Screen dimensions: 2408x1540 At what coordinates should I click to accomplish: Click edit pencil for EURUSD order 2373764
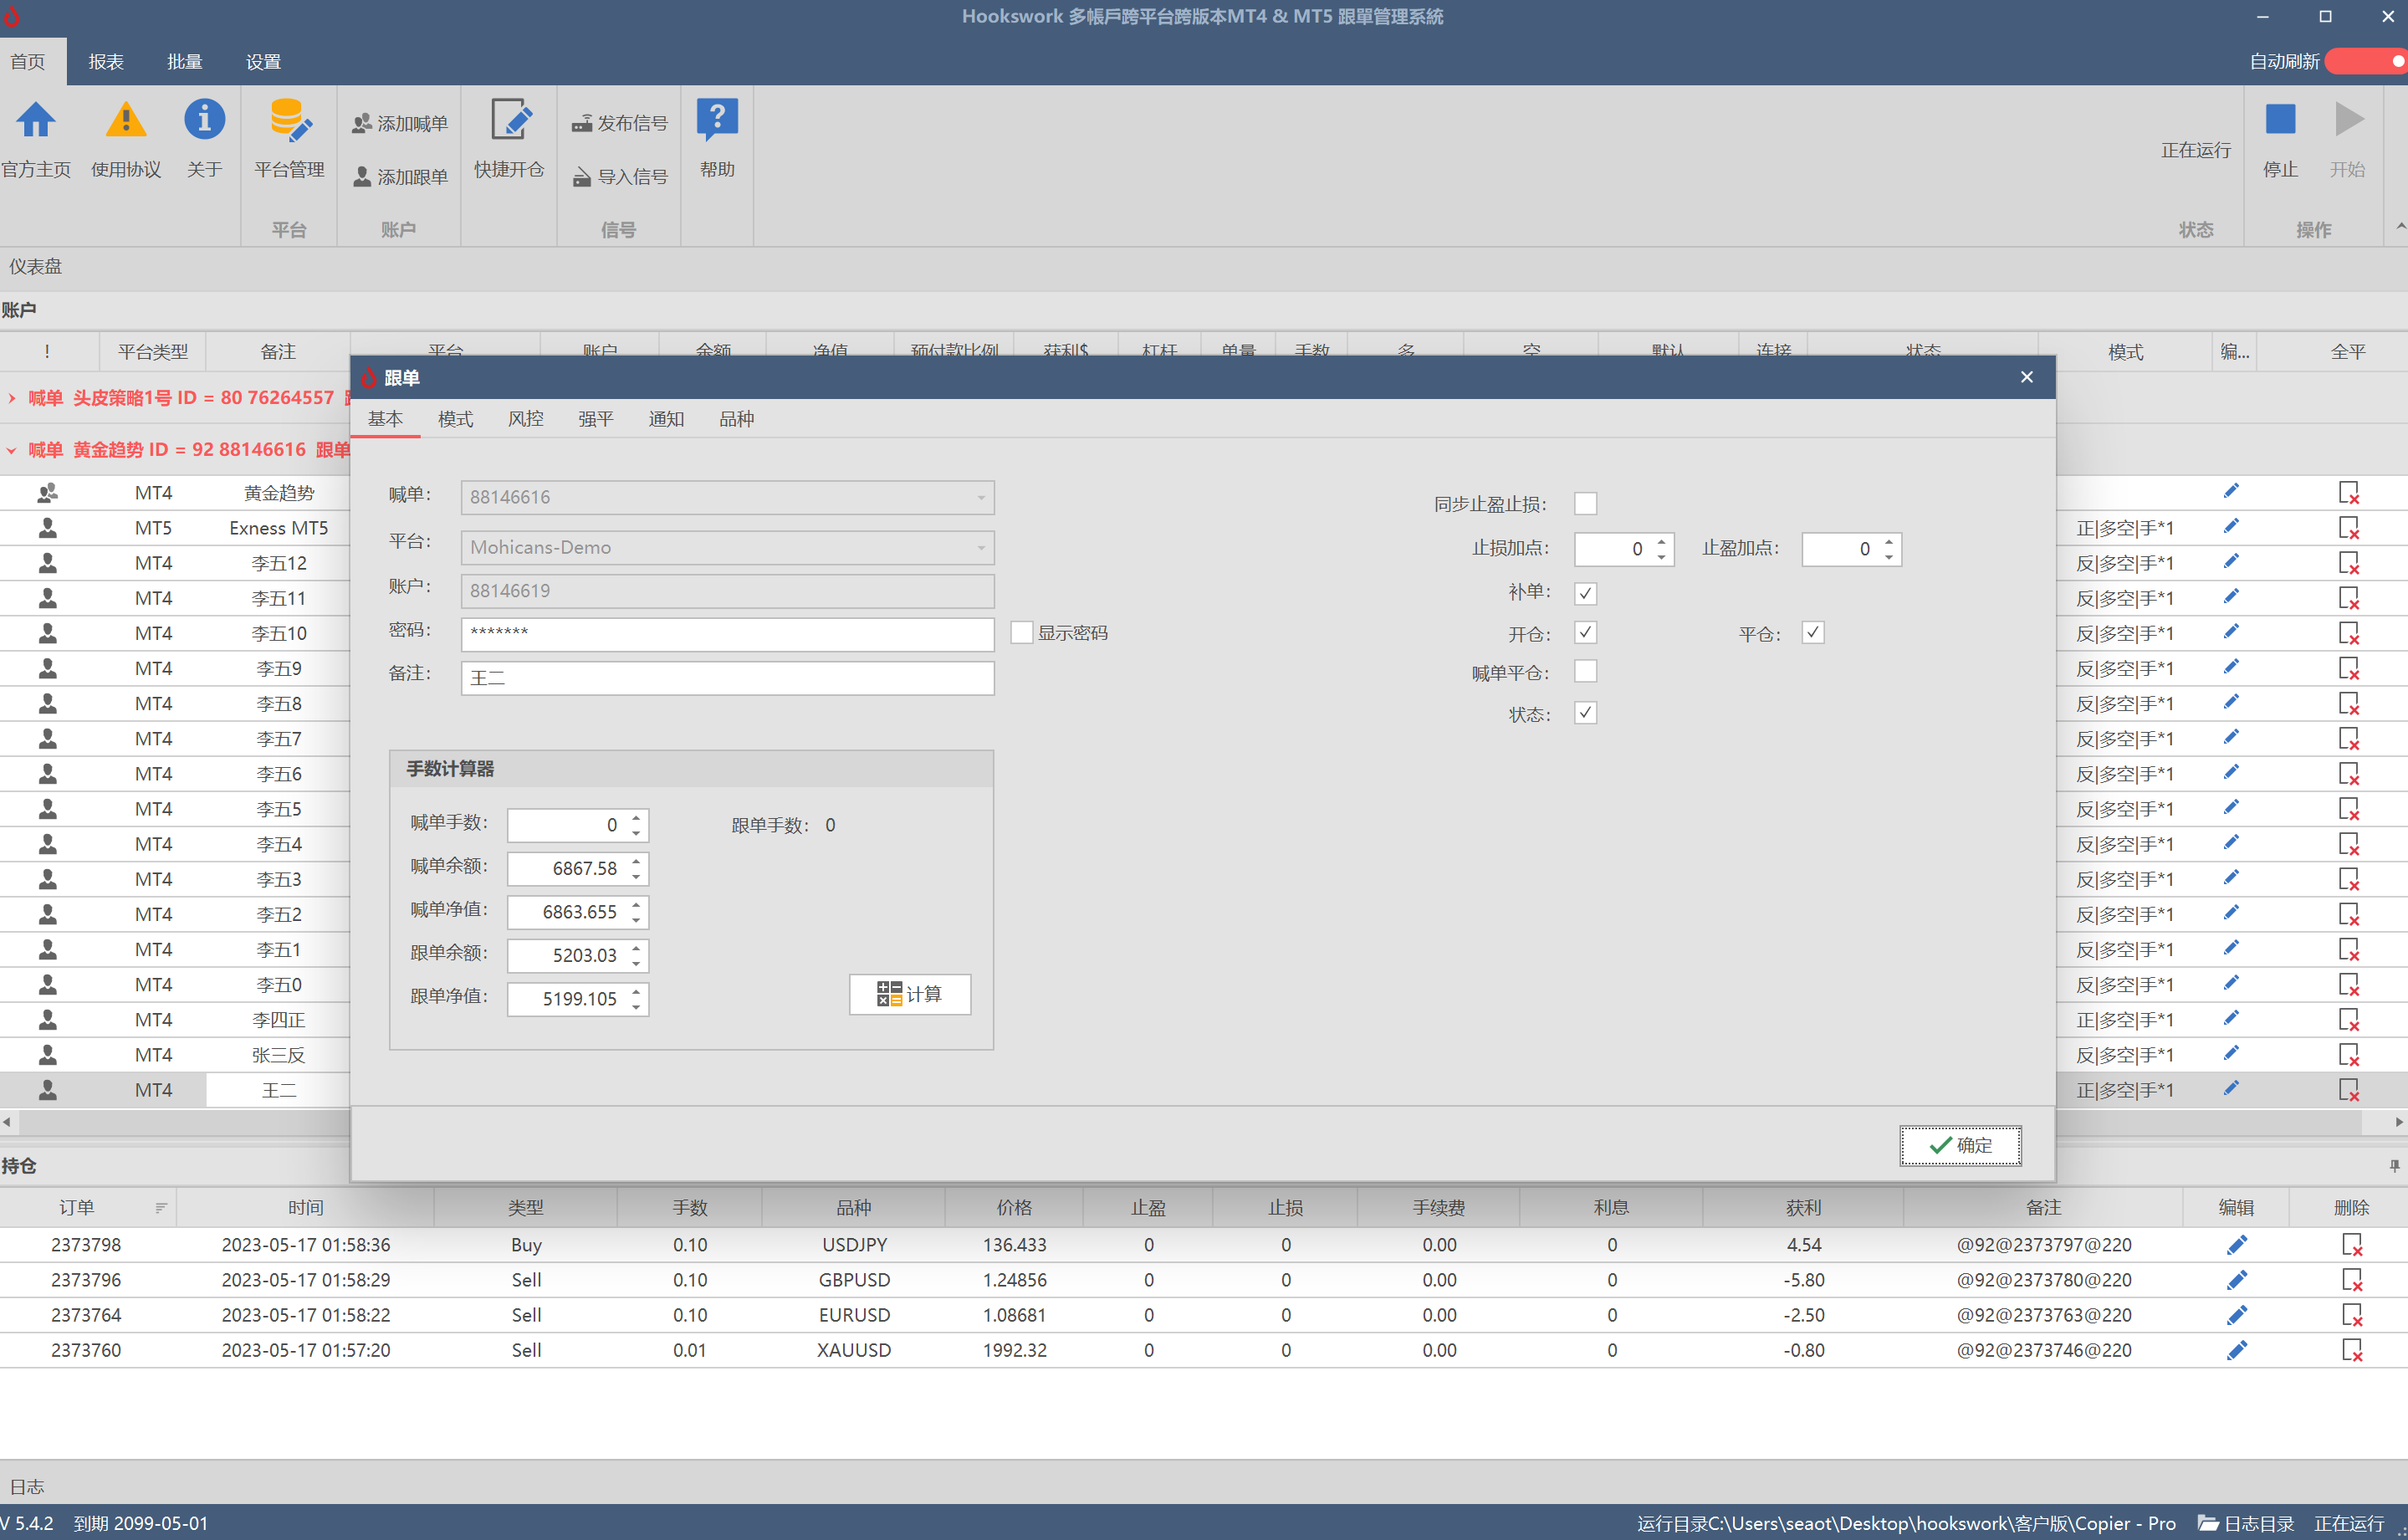click(x=2237, y=1315)
